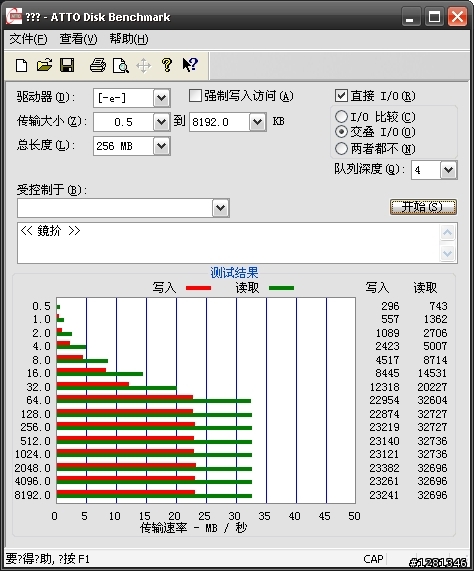Click read value 32736 for 512.0 row
The width and height of the screenshot is (474, 571).
pos(432,441)
